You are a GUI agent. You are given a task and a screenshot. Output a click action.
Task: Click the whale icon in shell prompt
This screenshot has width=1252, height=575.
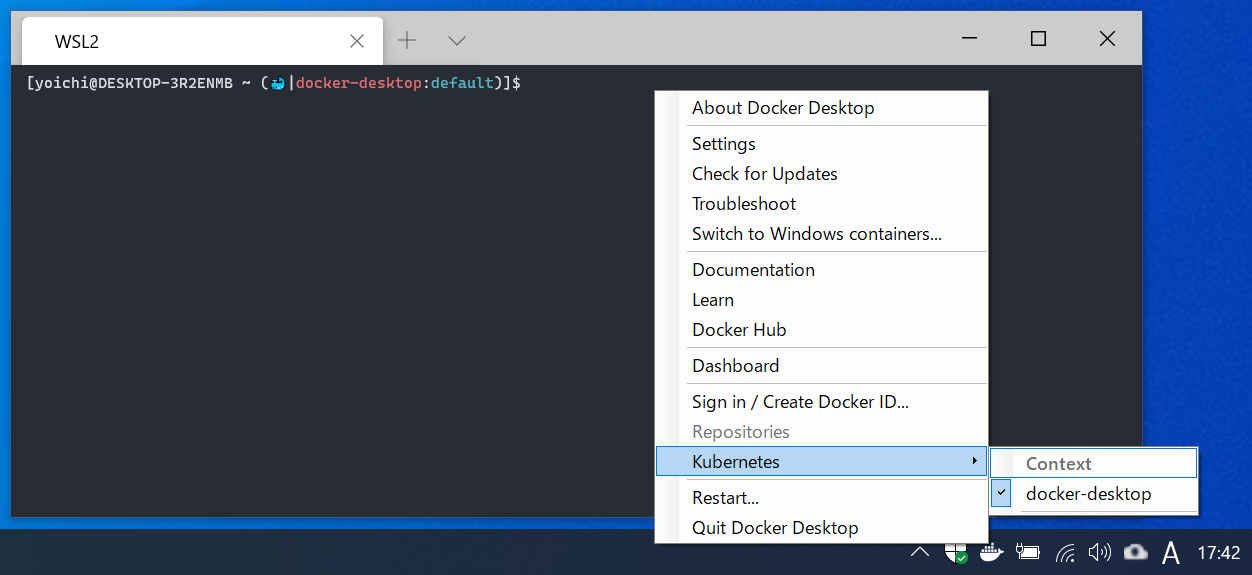pyautogui.click(x=278, y=83)
